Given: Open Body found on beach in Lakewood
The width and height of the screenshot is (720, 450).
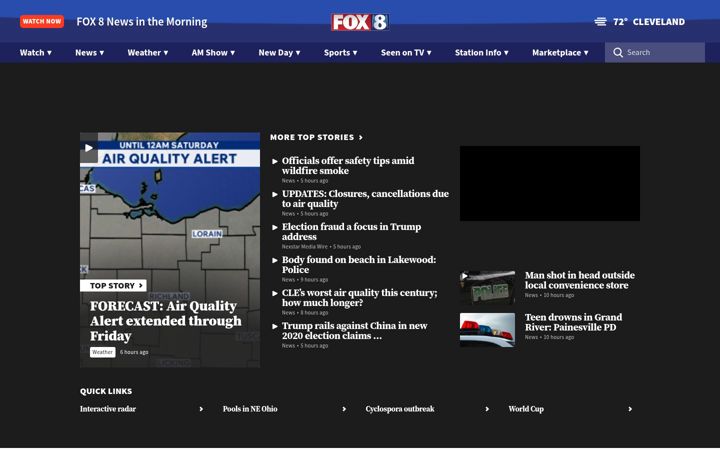Looking at the screenshot, I should click(359, 265).
